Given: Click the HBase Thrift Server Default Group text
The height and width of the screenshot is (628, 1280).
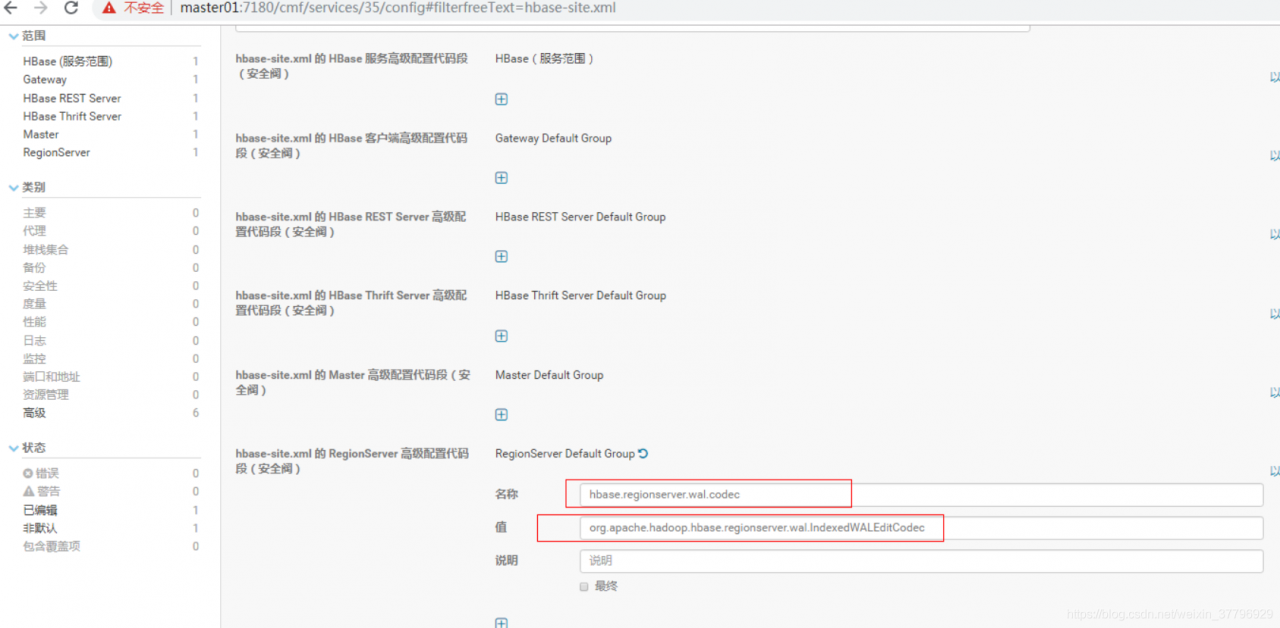Looking at the screenshot, I should [x=580, y=296].
